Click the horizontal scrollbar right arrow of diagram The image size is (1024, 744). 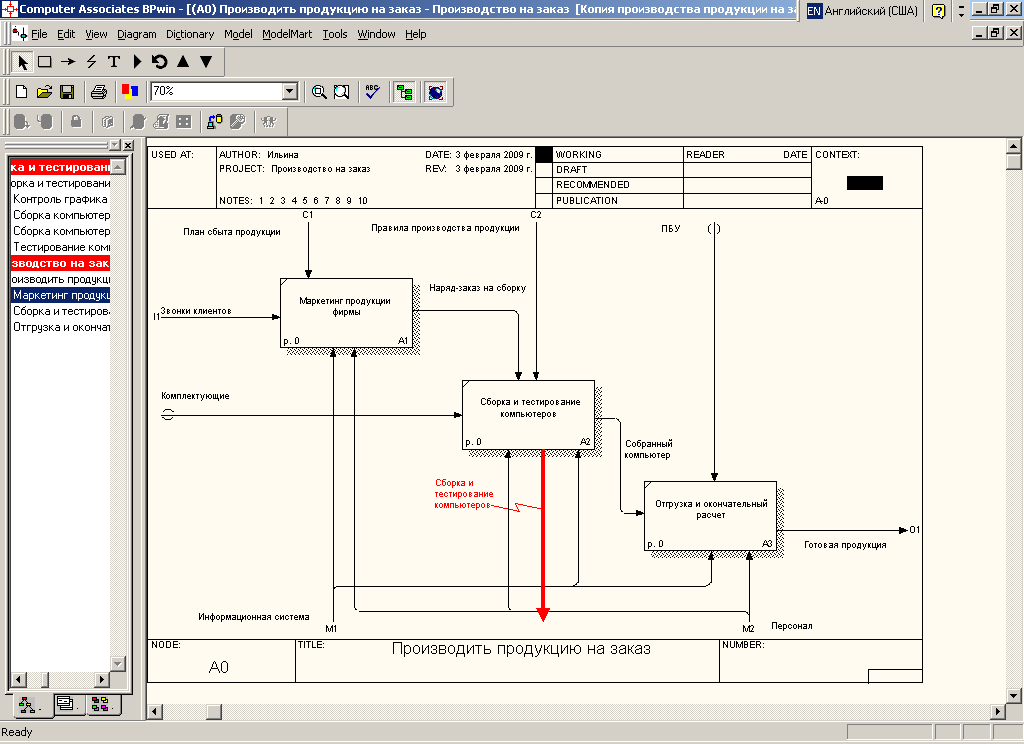[x=998, y=711]
